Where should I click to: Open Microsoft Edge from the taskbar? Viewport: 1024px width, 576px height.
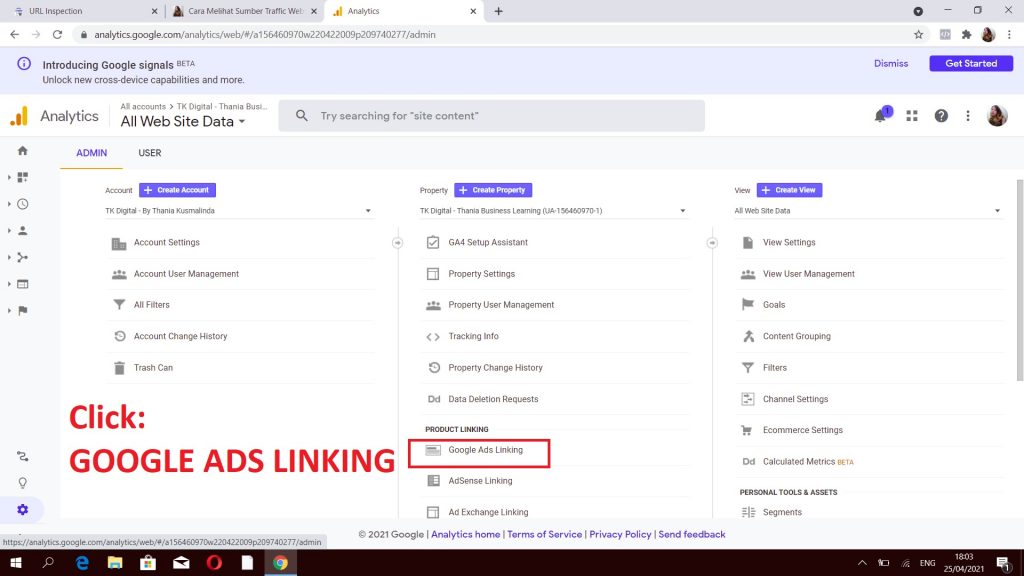click(x=82, y=563)
